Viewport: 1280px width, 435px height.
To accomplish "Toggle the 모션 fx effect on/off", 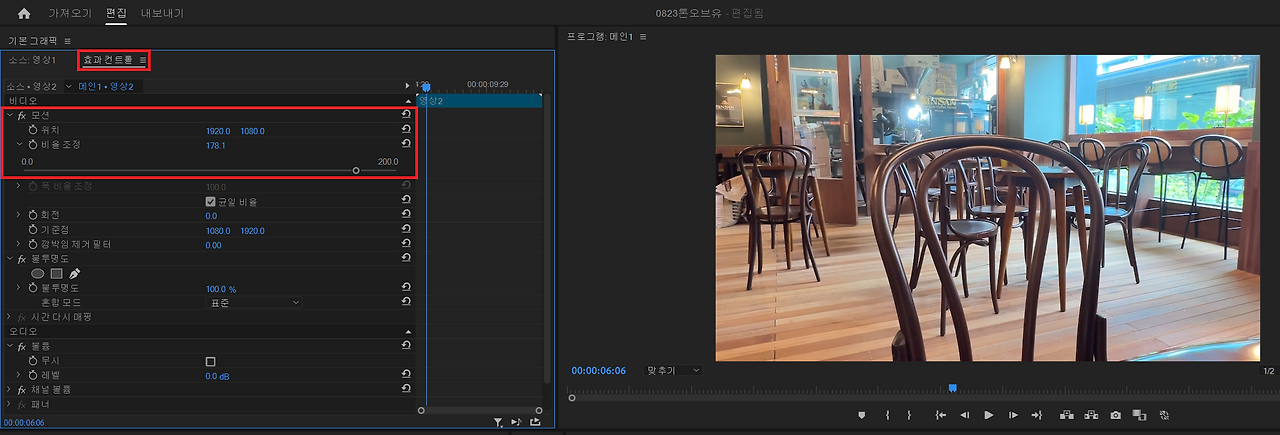I will tap(22, 116).
